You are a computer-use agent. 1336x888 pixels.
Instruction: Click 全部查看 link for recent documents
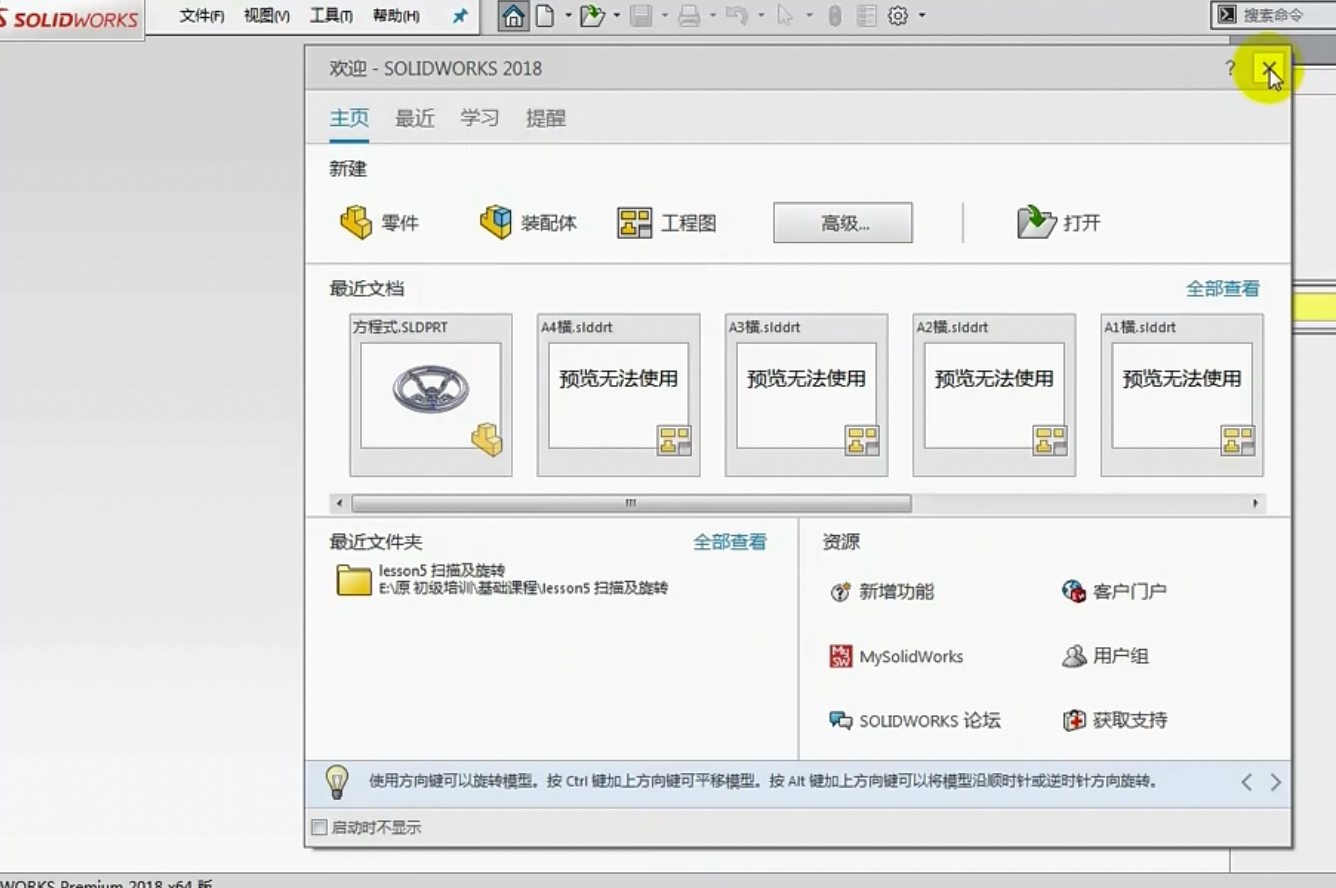pos(1222,289)
